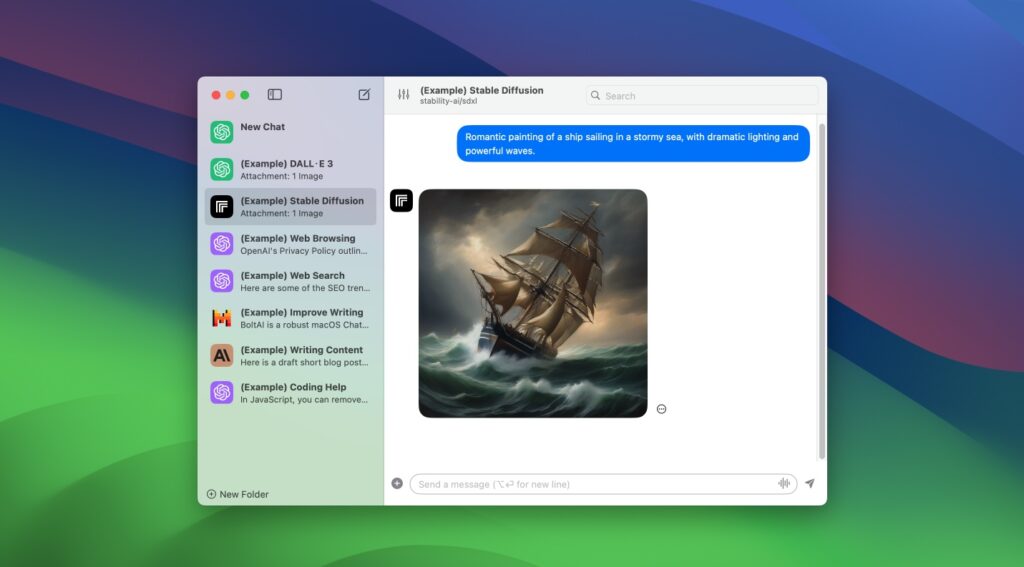This screenshot has height=567, width=1024.
Task: Open the generated ship painting image
Action: point(533,303)
